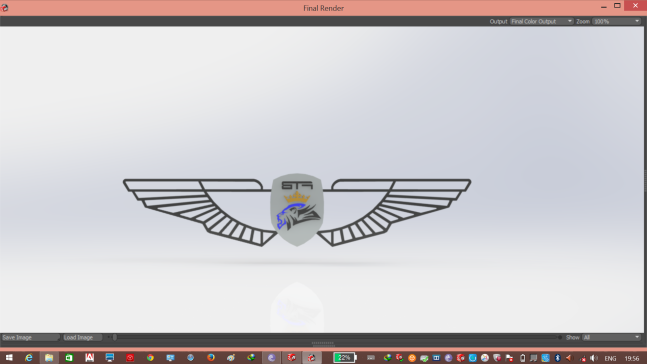Click the Action Center flag tray icon
This screenshot has height=364, width=647.
(x=509, y=358)
